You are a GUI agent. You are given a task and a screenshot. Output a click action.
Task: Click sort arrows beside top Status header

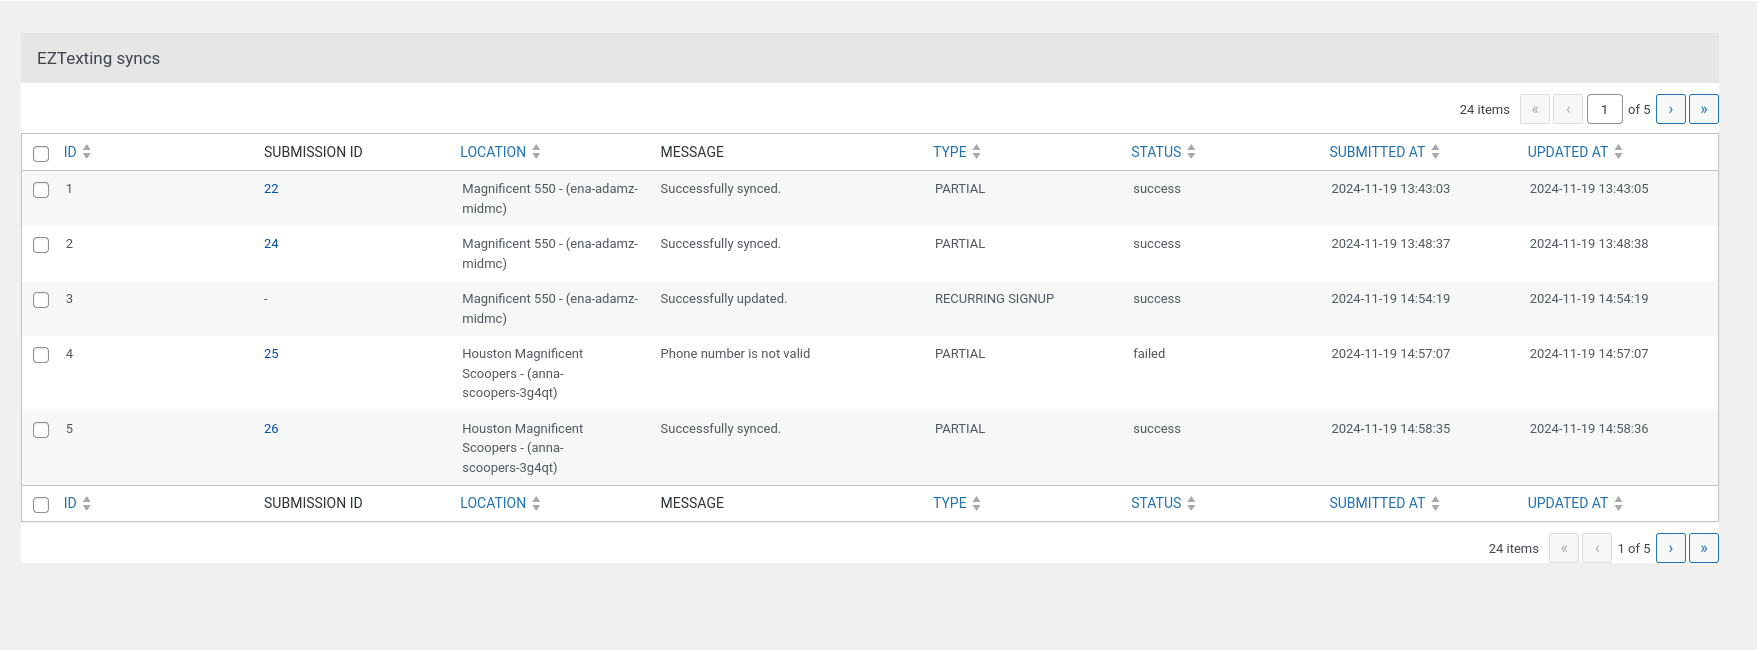click(x=1191, y=152)
